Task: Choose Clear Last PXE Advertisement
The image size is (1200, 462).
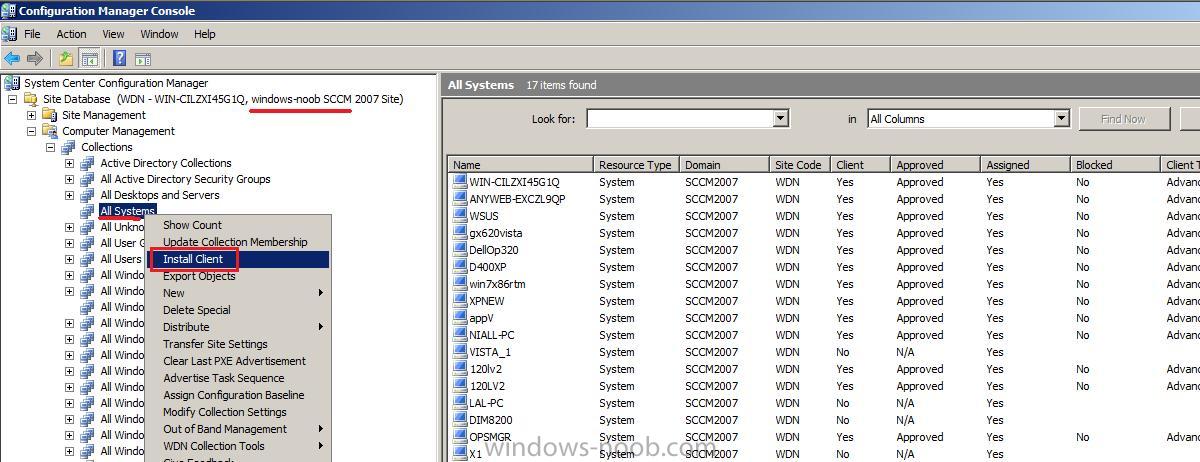Action: [239, 361]
